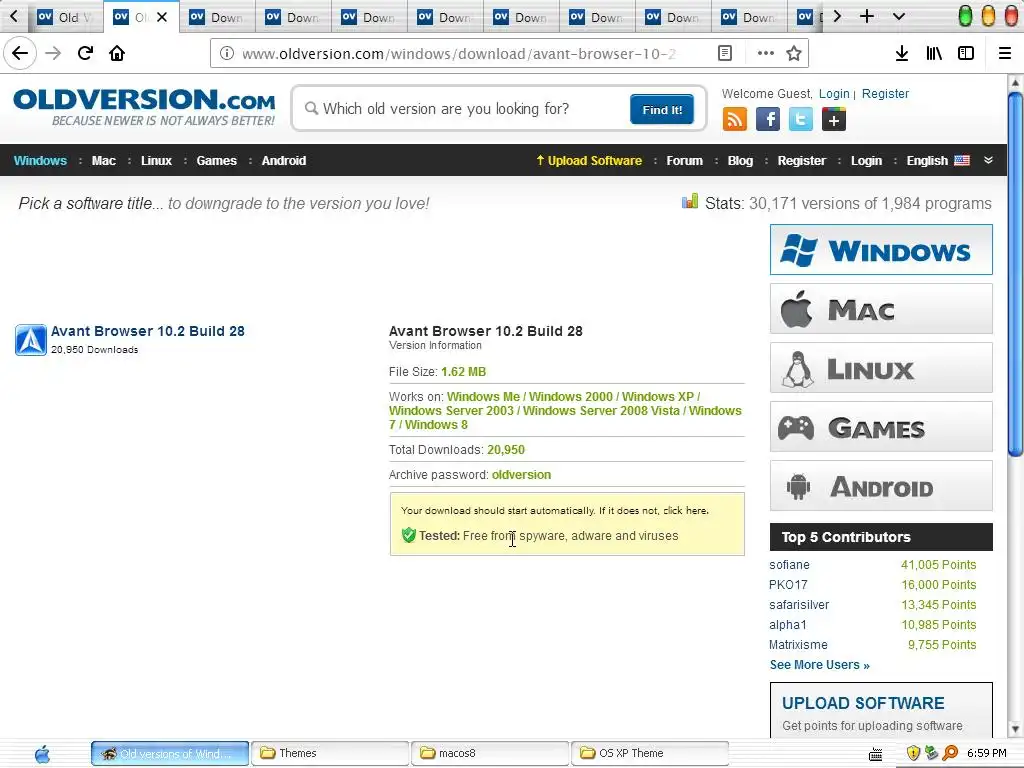This screenshot has height=768, width=1024.
Task: Switch to Themes taskbar window
Action: tap(330, 754)
